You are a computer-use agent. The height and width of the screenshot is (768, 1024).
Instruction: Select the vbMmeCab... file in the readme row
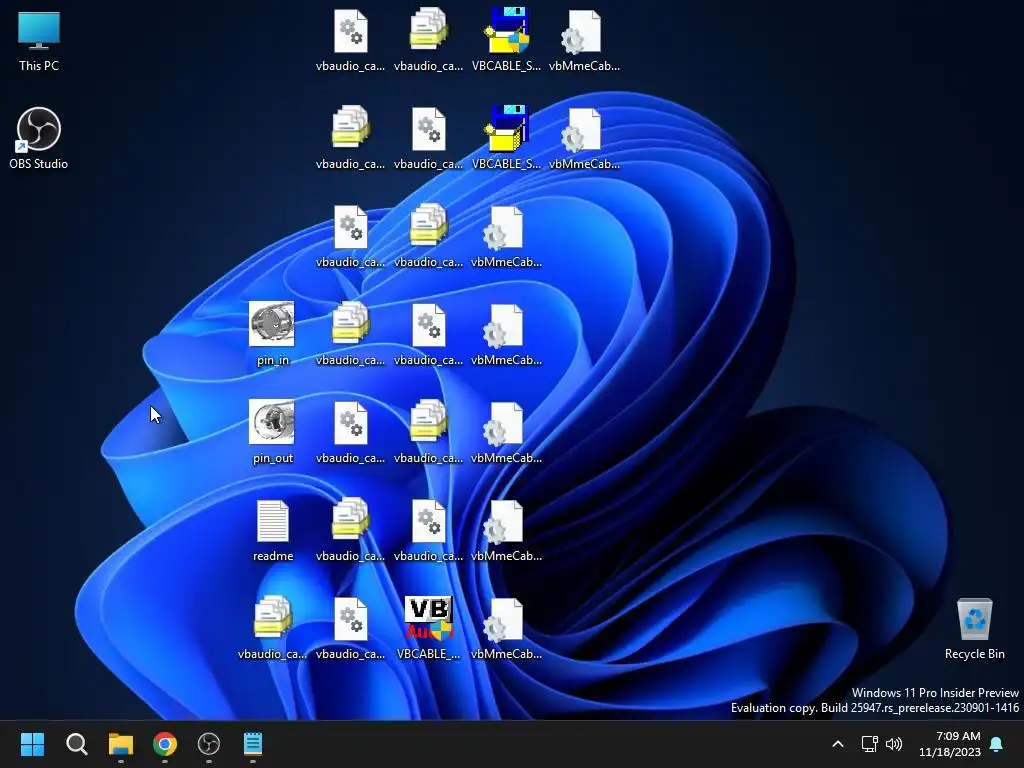click(506, 530)
